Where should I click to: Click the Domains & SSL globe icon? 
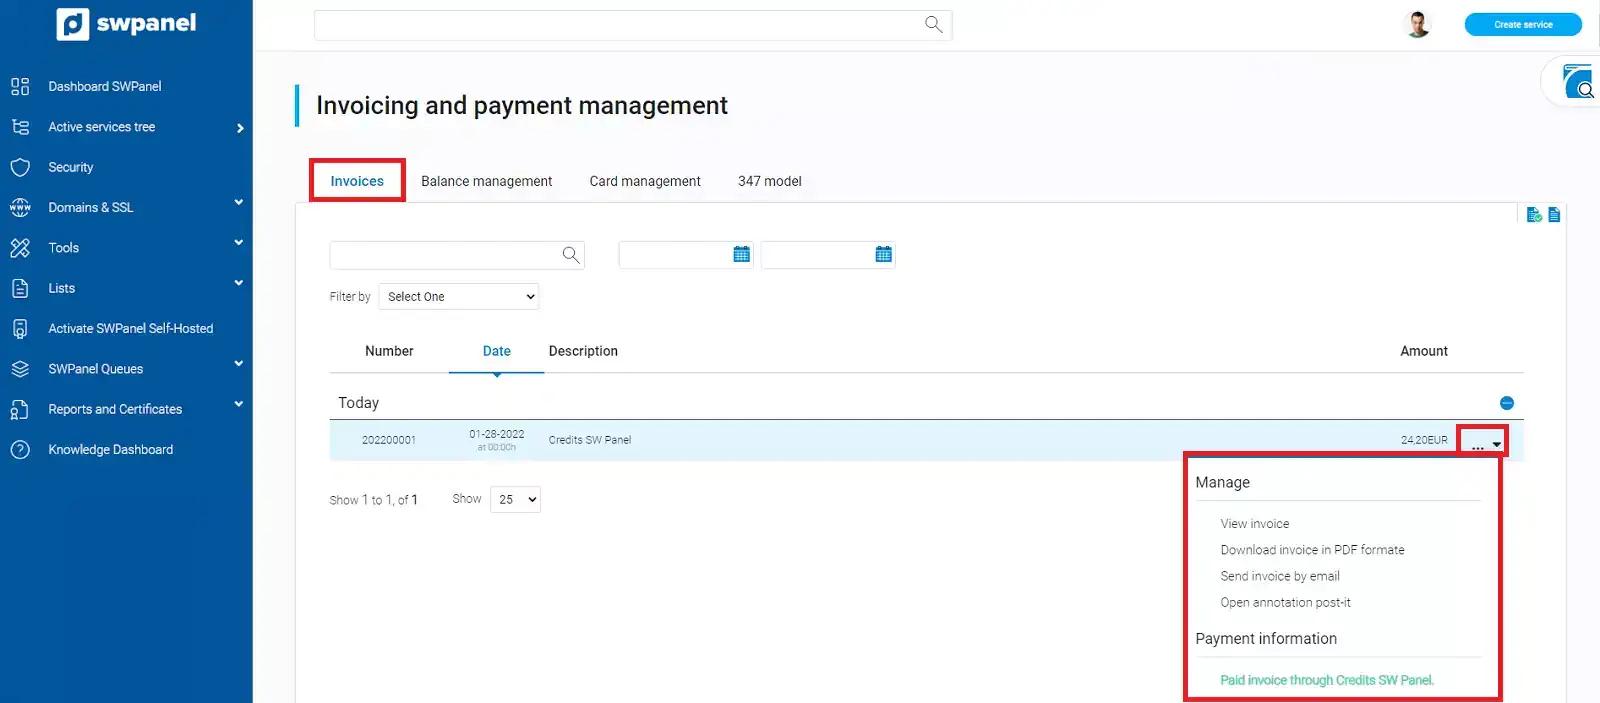[20, 207]
